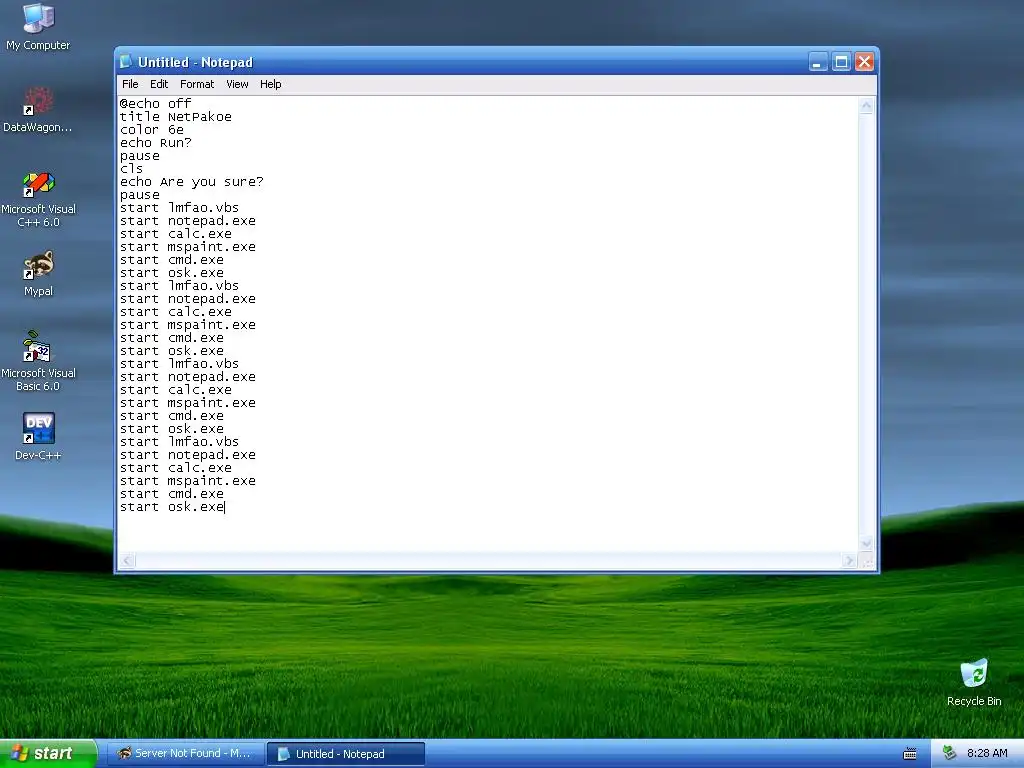Viewport: 1024px width, 768px height.
Task: Click the 'cls' line
Action: (131, 168)
